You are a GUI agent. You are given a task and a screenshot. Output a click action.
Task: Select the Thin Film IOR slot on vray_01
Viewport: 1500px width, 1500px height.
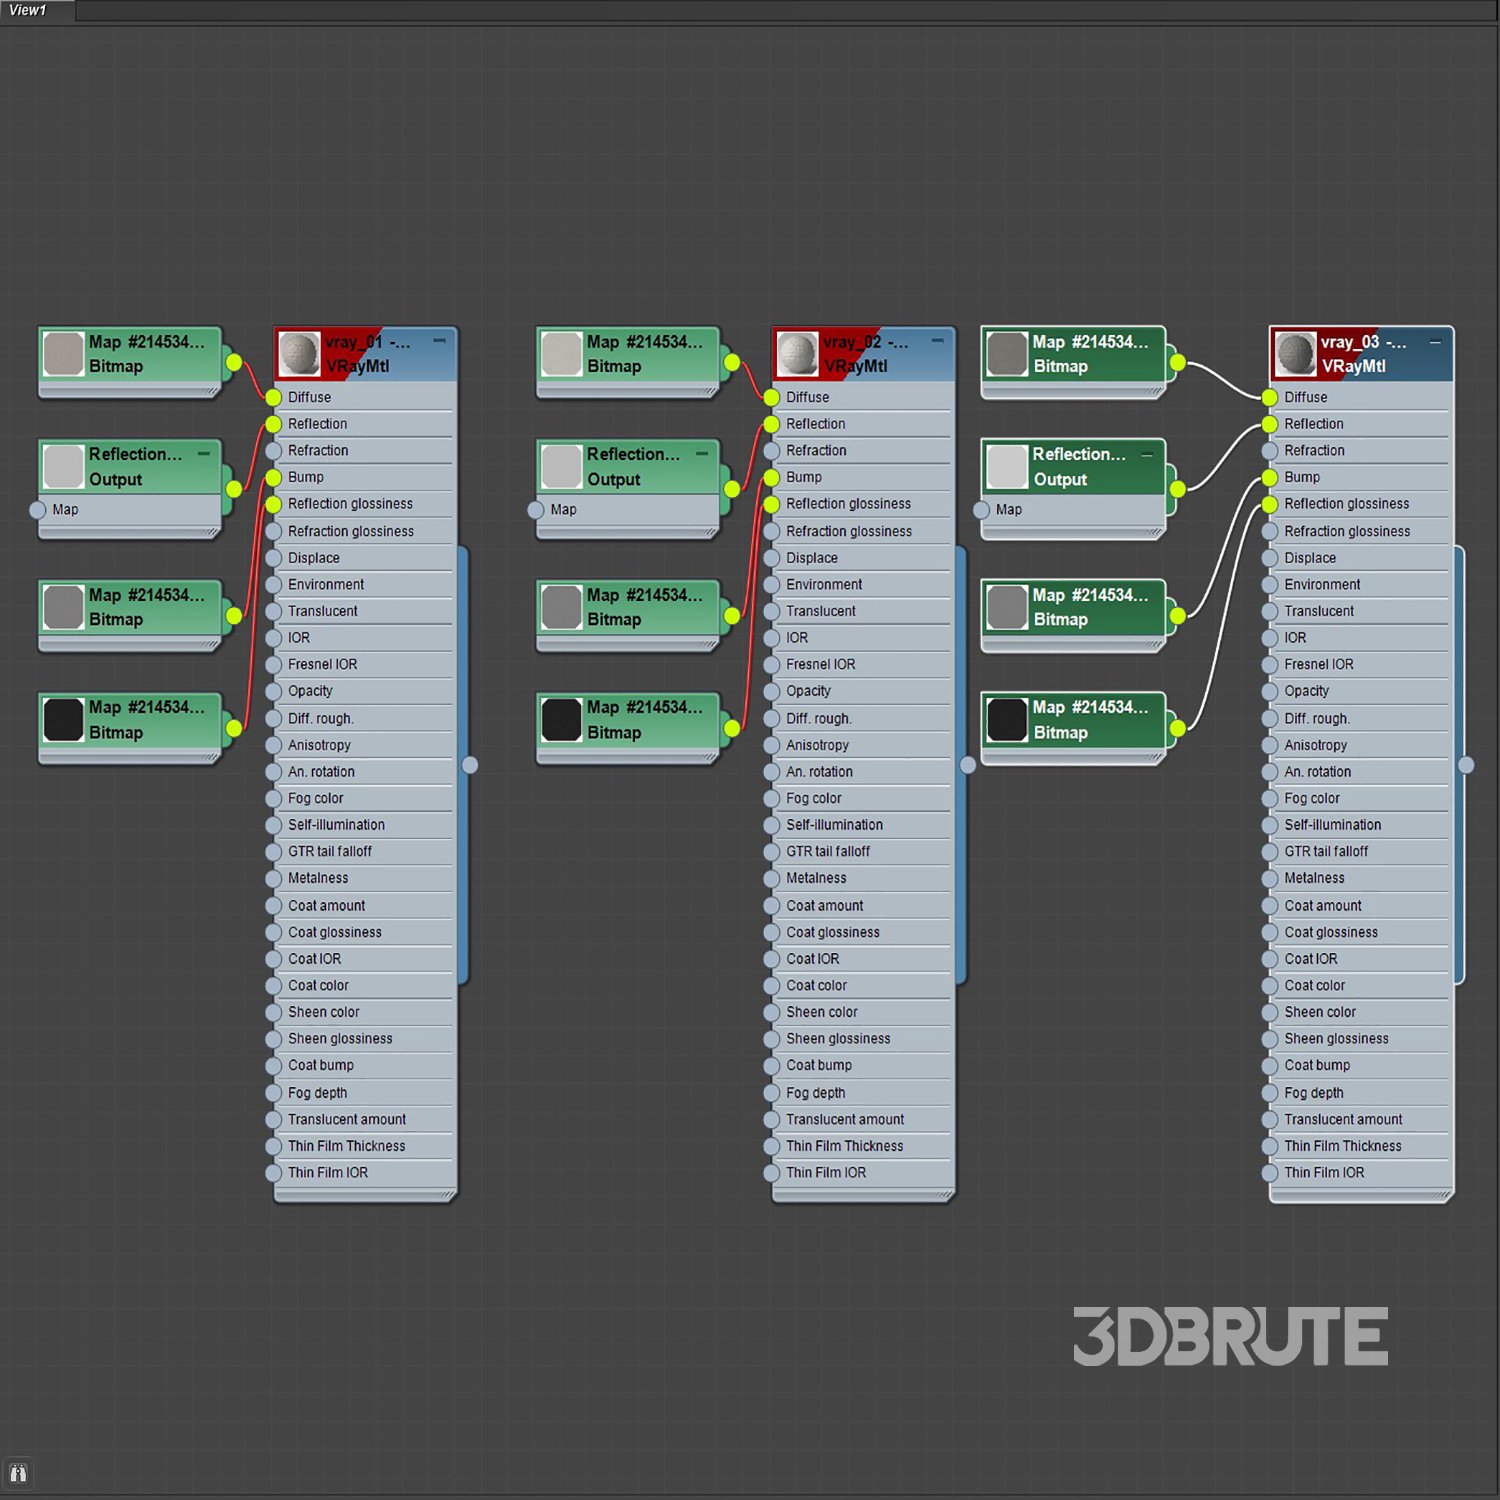click(x=328, y=1173)
